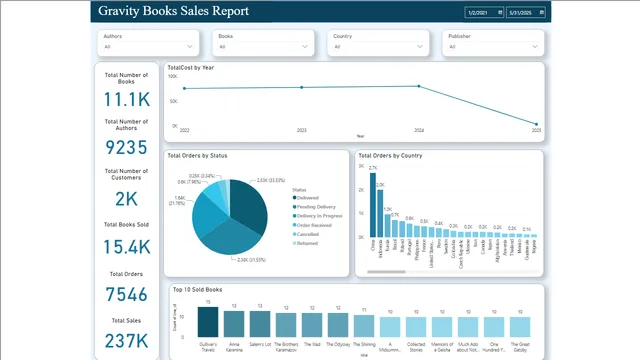Click the China bar in orders by country
Viewport: 640px width, 360px height.
pos(373,205)
